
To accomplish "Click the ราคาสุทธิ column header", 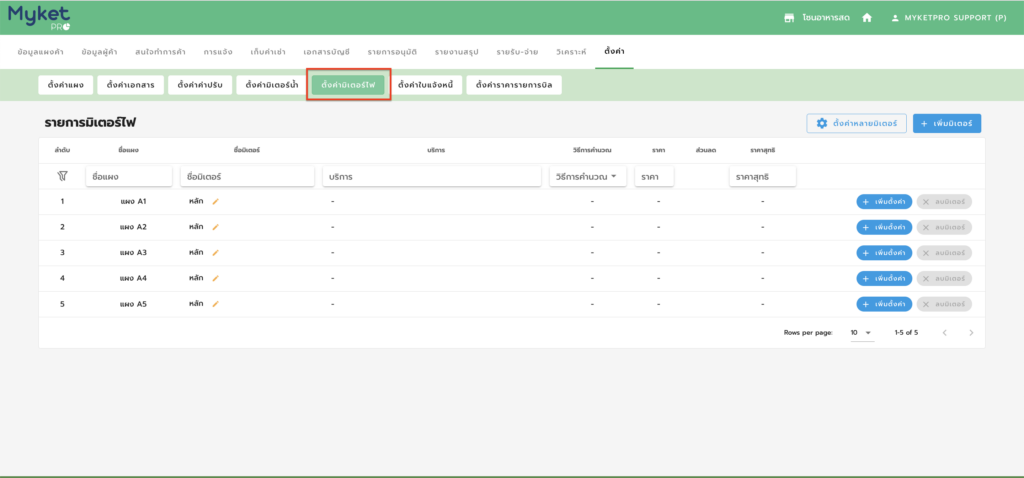I will 762,150.
